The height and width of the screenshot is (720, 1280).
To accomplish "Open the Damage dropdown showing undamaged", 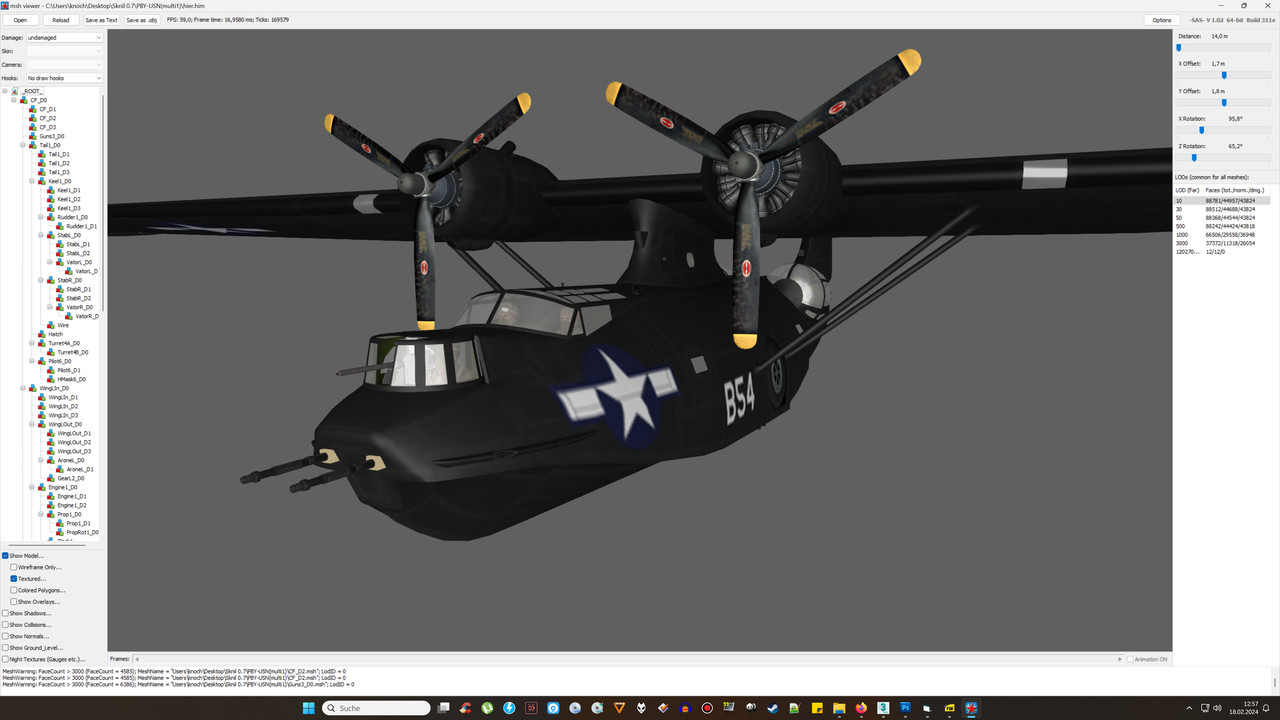I will click(64, 37).
